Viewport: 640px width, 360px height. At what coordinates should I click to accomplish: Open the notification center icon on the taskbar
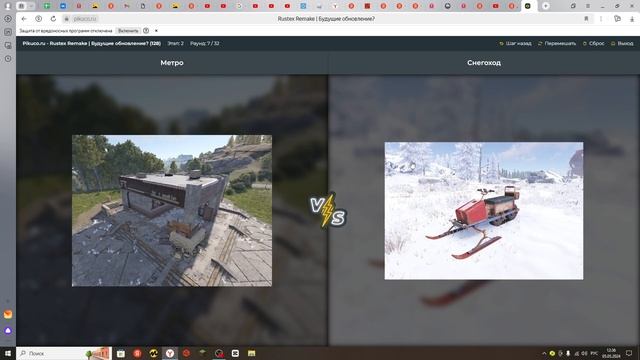(629, 353)
